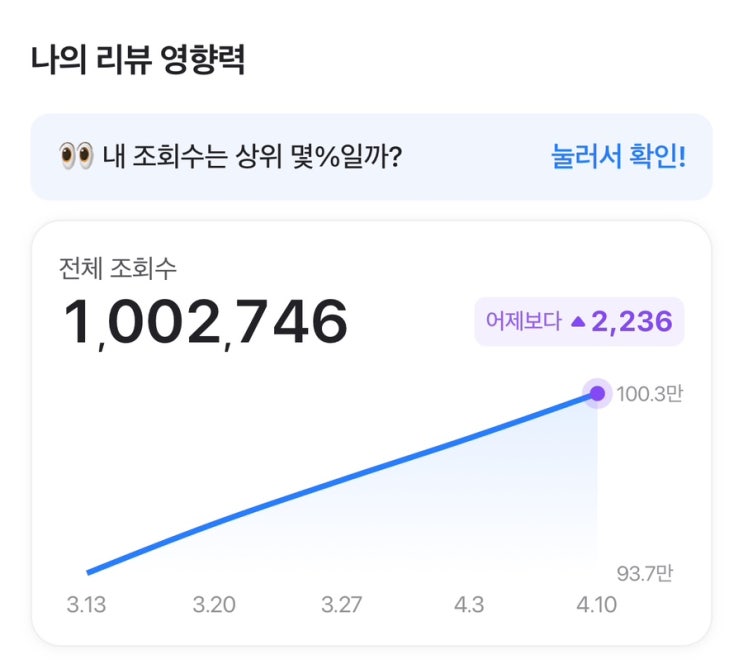
Task: Click the total views number 1,002,746
Action: pos(206,322)
